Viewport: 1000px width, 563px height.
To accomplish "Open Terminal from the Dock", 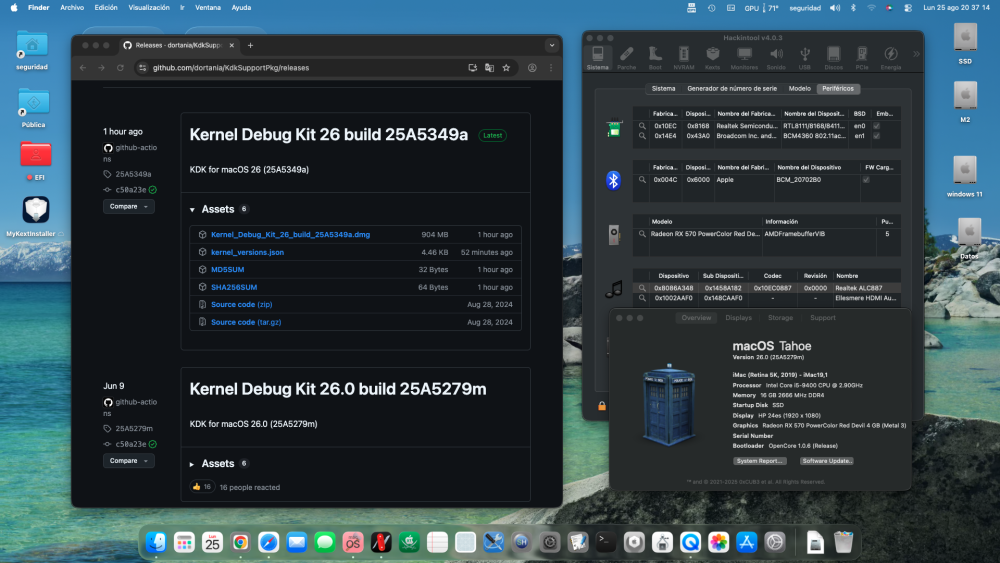I will (x=605, y=542).
